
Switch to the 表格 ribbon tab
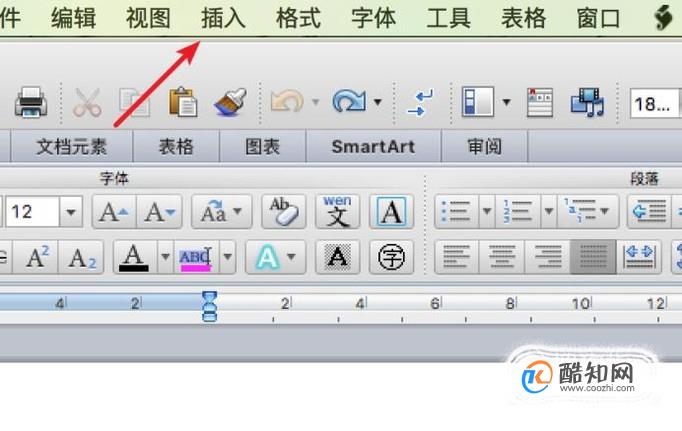click(x=176, y=147)
